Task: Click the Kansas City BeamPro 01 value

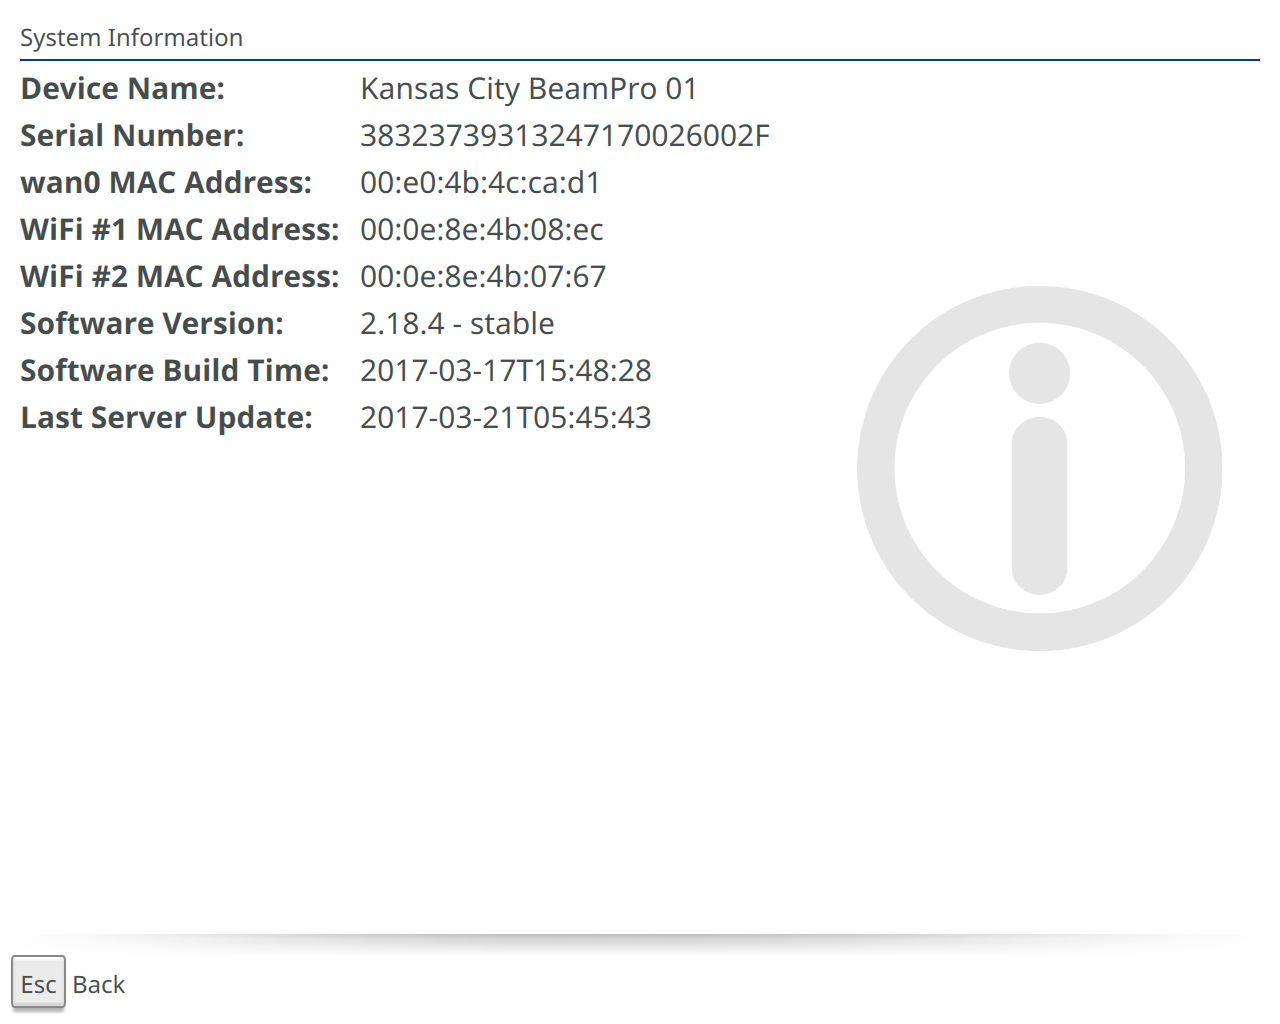Action: pyautogui.click(x=528, y=89)
